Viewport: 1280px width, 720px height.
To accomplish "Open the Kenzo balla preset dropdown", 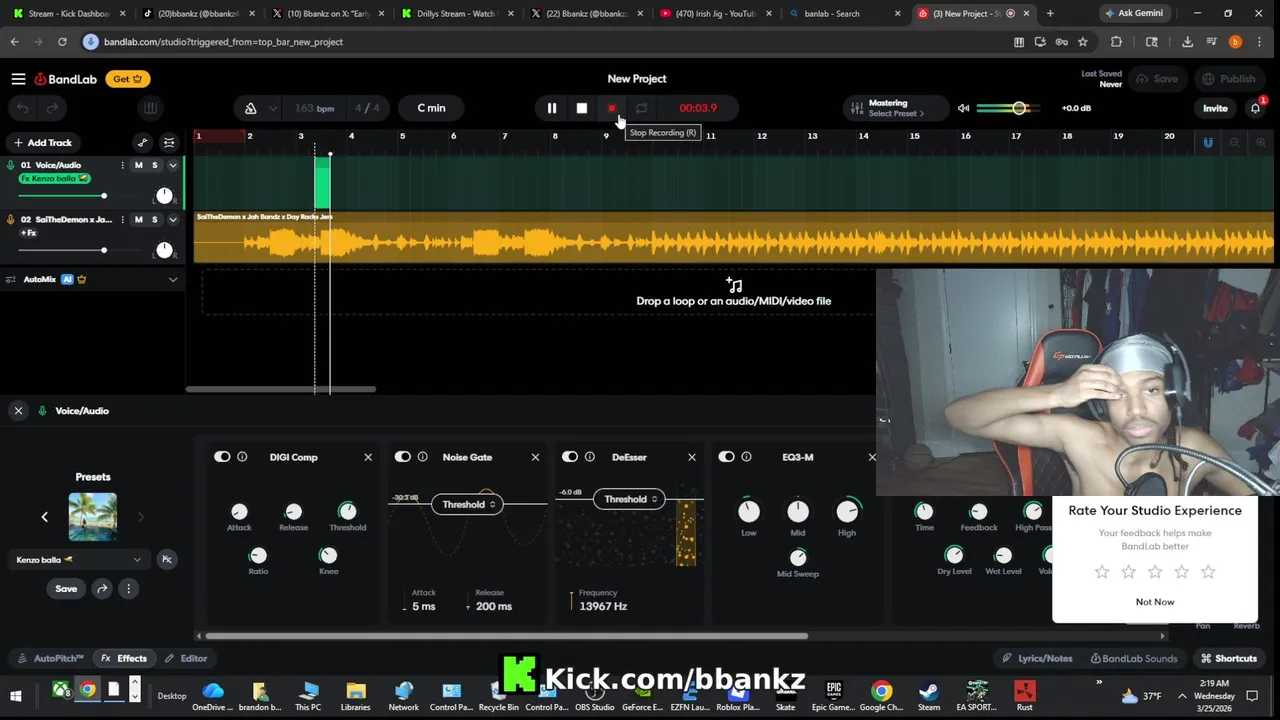I will [78, 560].
